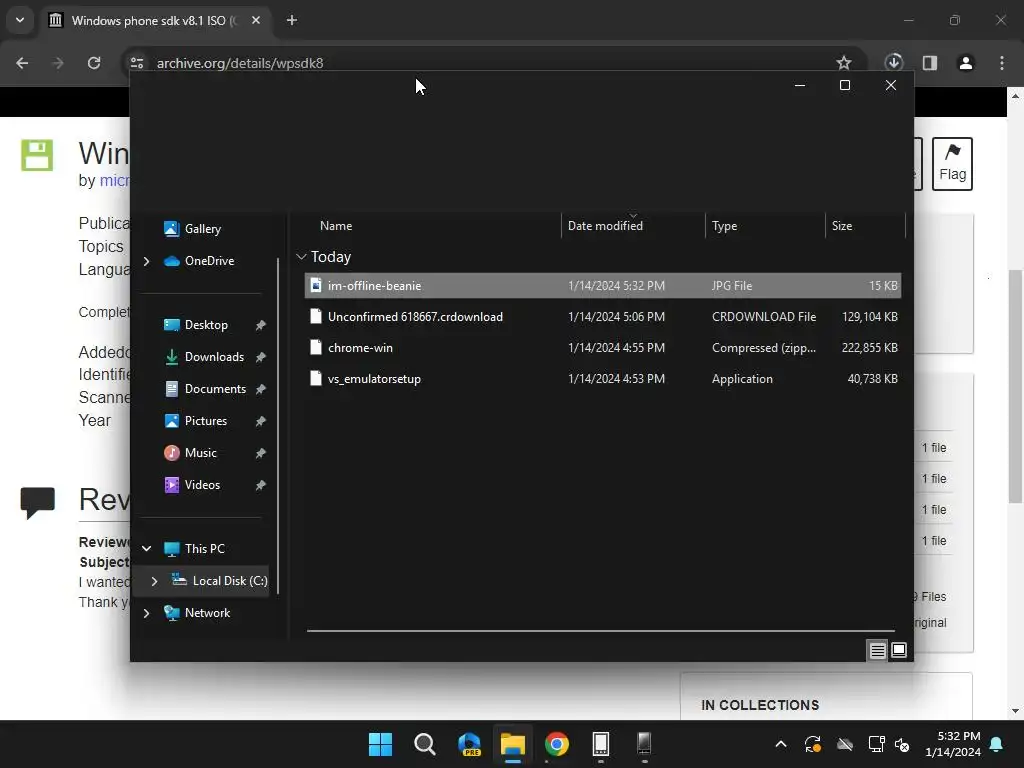
Task: Expand the Local Disk (C:) node
Action: coord(154,581)
